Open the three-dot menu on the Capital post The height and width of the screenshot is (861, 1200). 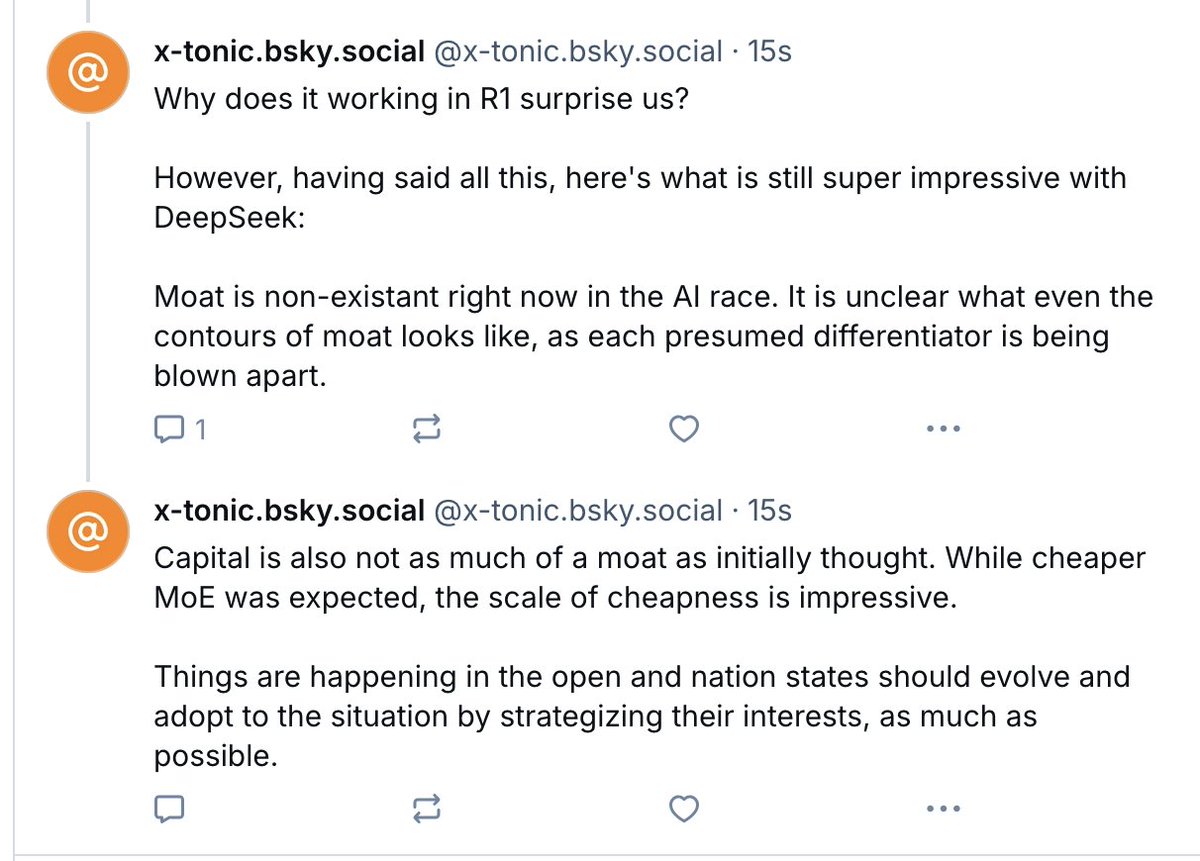pyautogui.click(x=942, y=806)
